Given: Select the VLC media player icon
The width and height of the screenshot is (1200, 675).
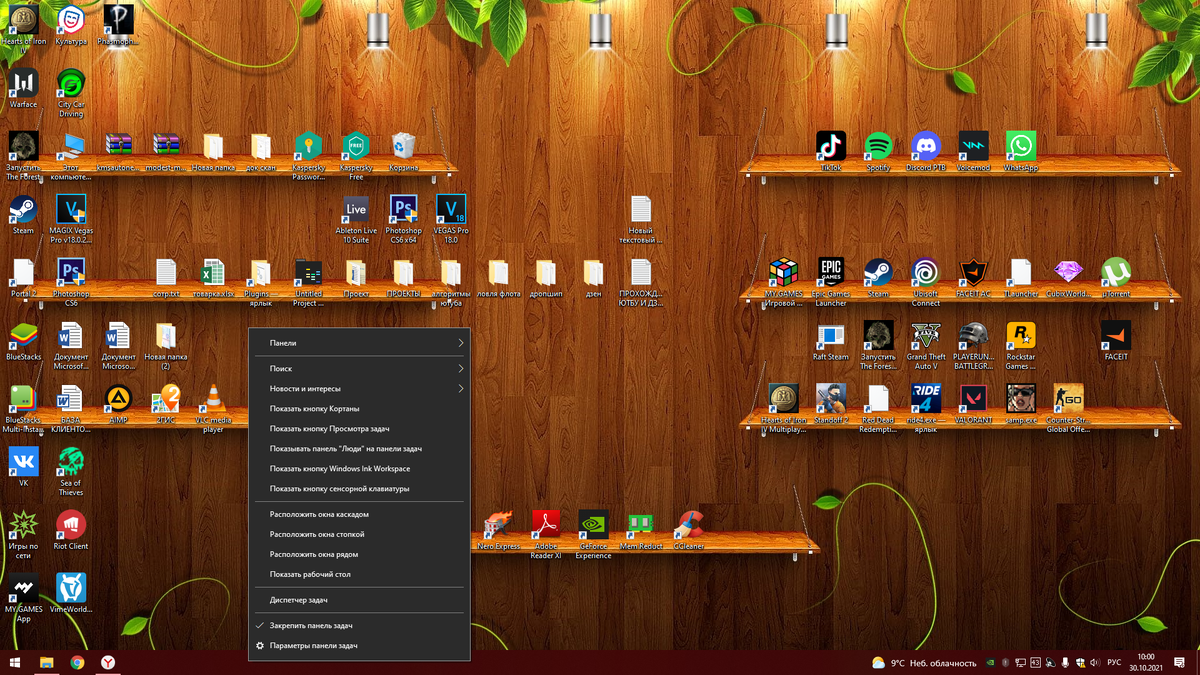Looking at the screenshot, I should pyautogui.click(x=213, y=409).
